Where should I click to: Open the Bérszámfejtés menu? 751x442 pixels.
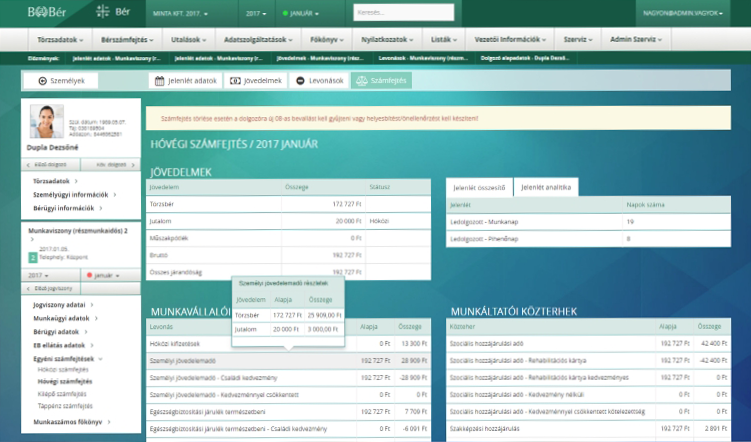127,40
